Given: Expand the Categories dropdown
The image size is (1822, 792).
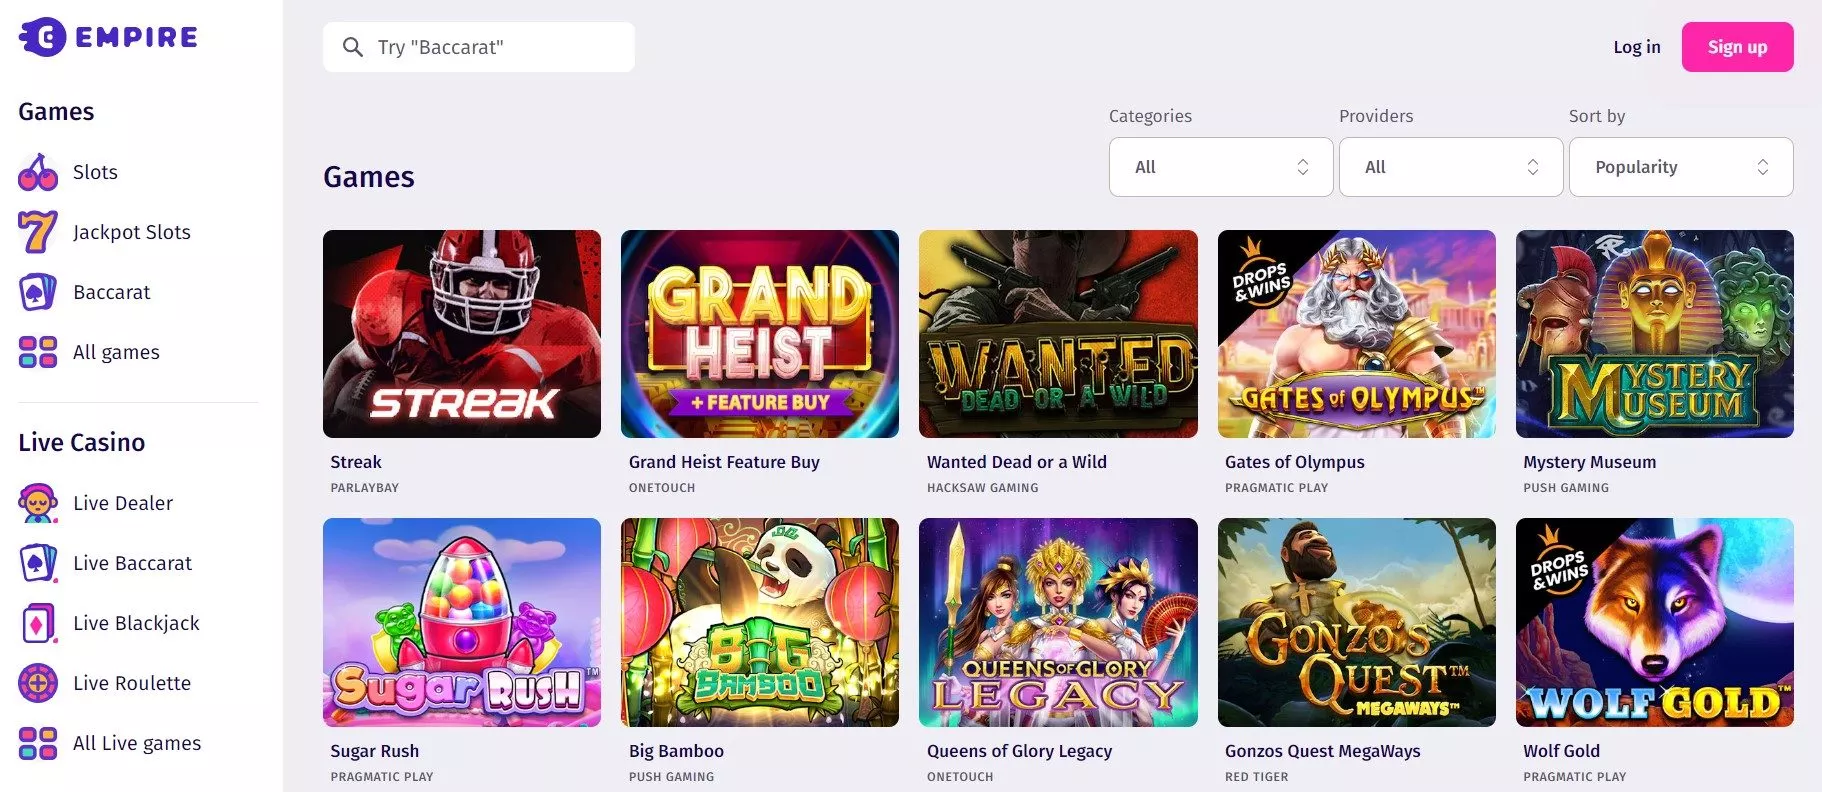Looking at the screenshot, I should pos(1221,167).
